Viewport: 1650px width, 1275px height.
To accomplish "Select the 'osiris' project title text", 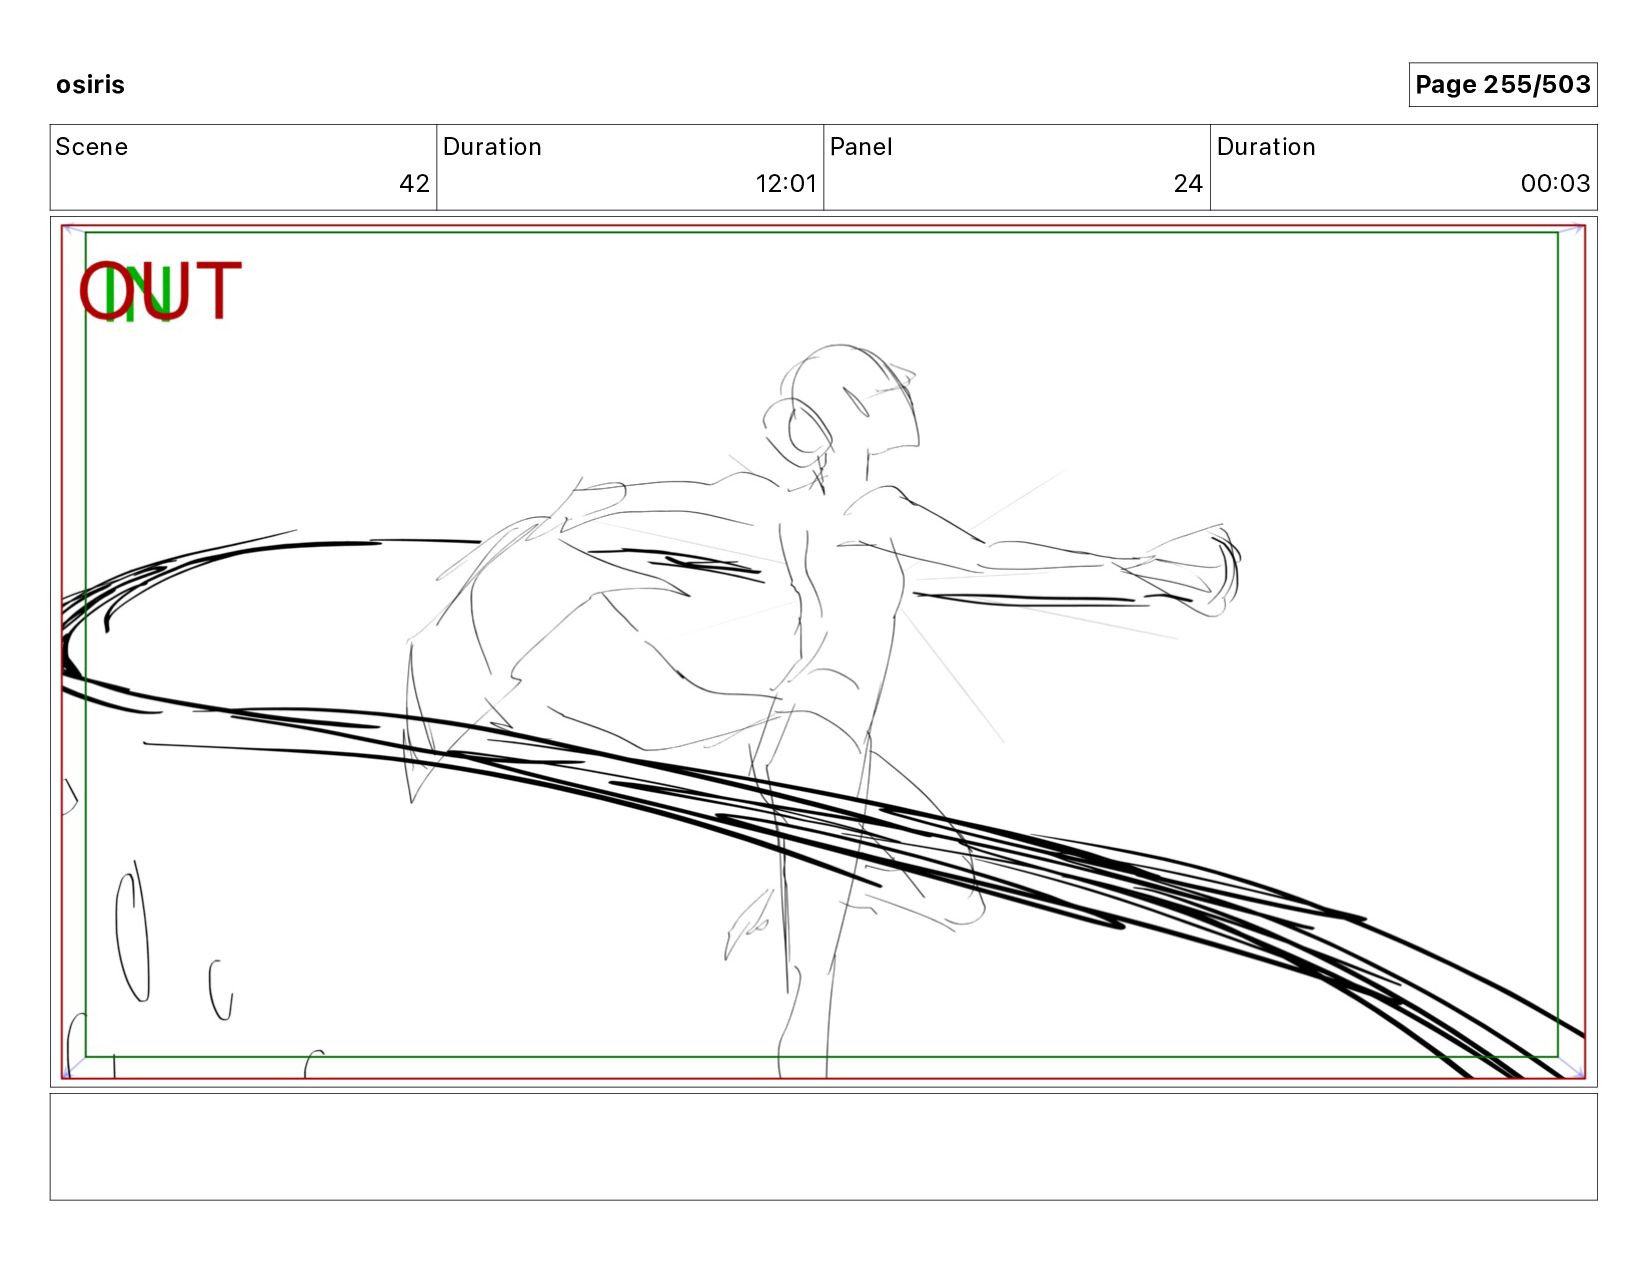I will pos(90,85).
